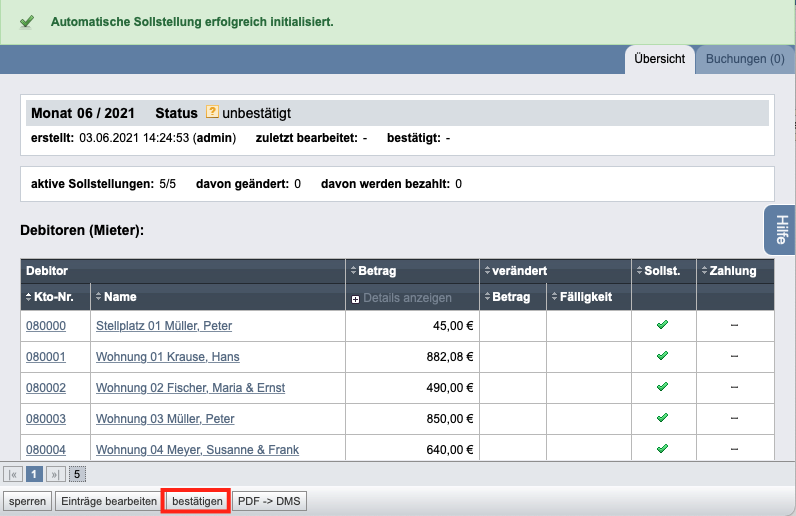The width and height of the screenshot is (796, 516).
Task: Click Sollst. checkmark for Wohnung 04 Meyer
Action: [662, 448]
